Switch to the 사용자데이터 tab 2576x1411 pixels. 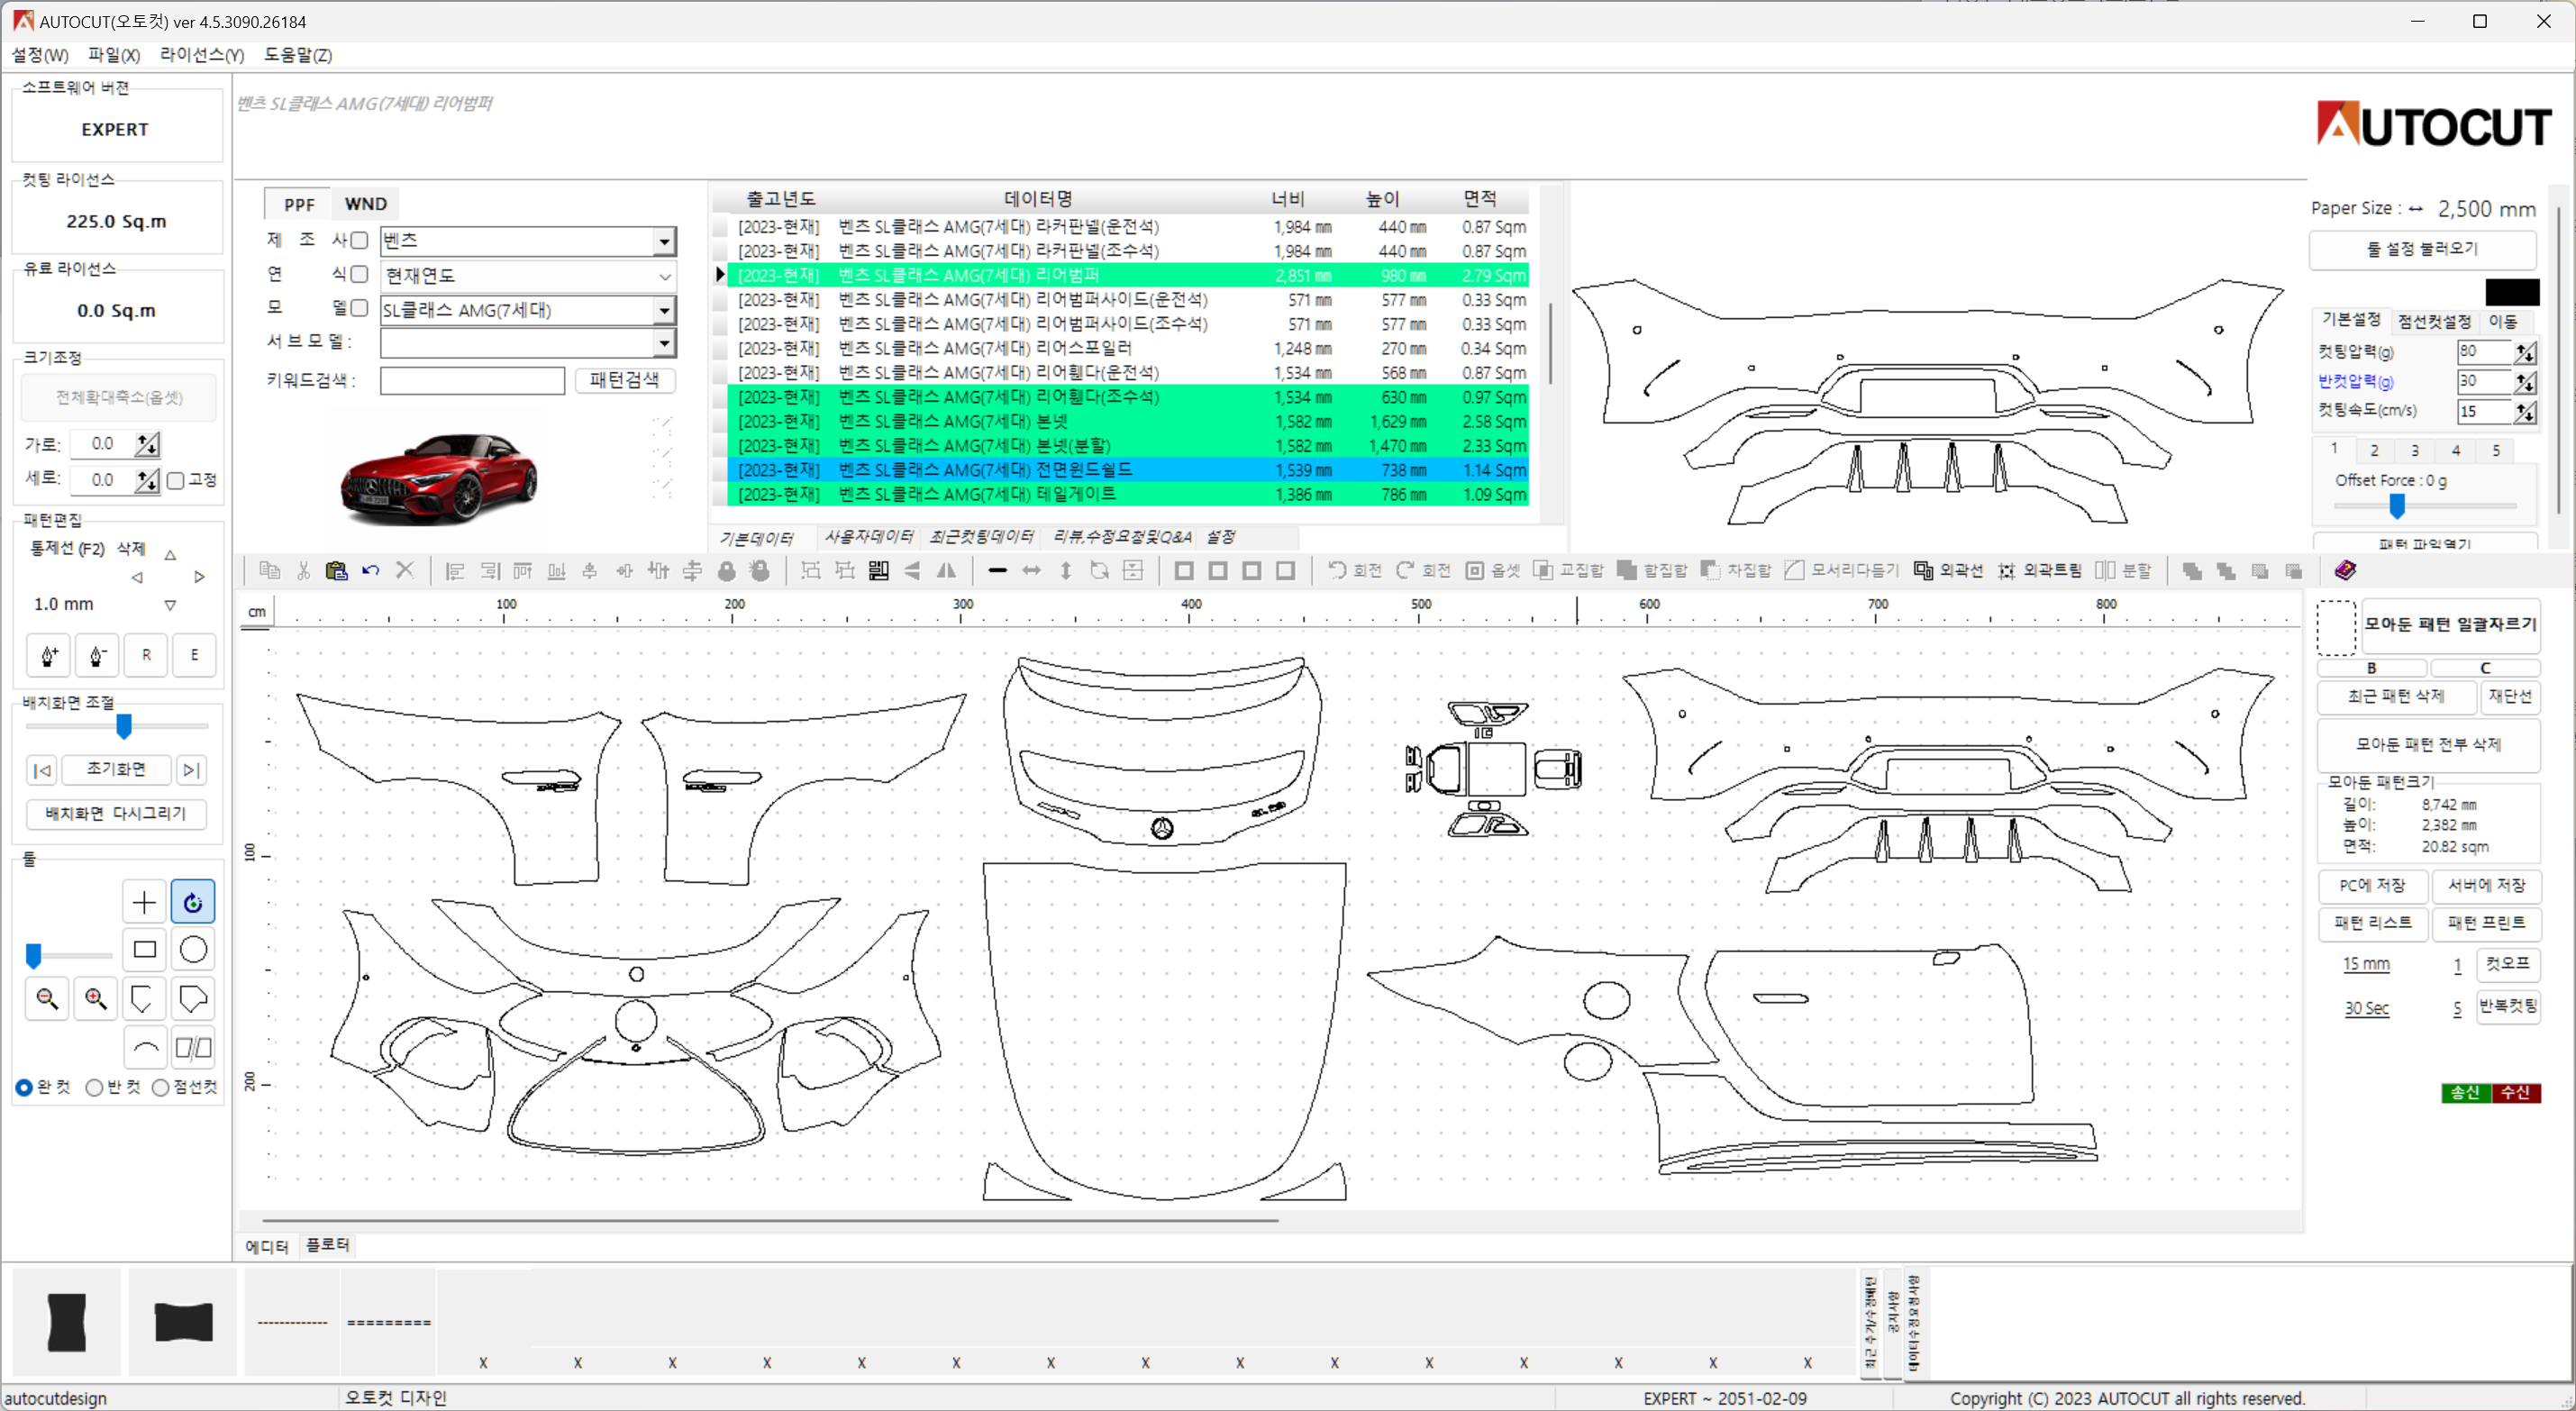coord(868,537)
